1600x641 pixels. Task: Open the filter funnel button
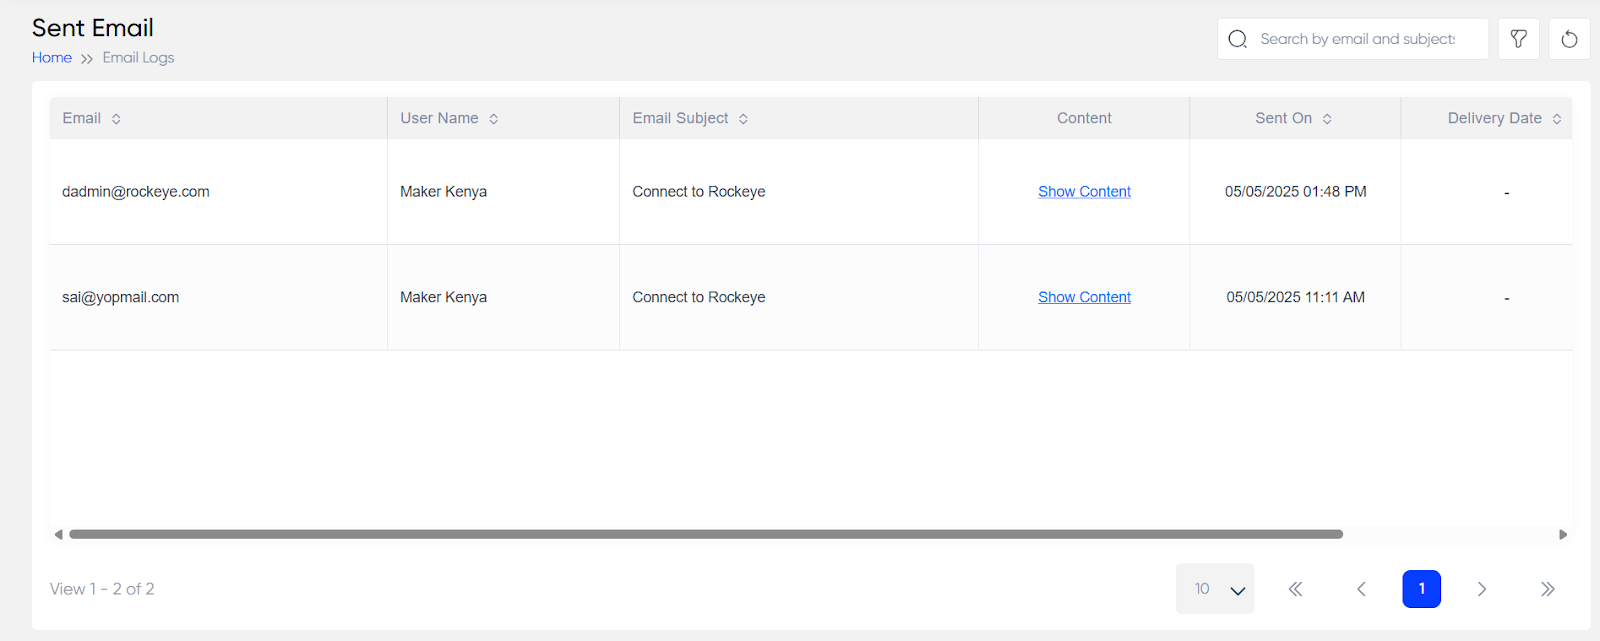click(1518, 39)
